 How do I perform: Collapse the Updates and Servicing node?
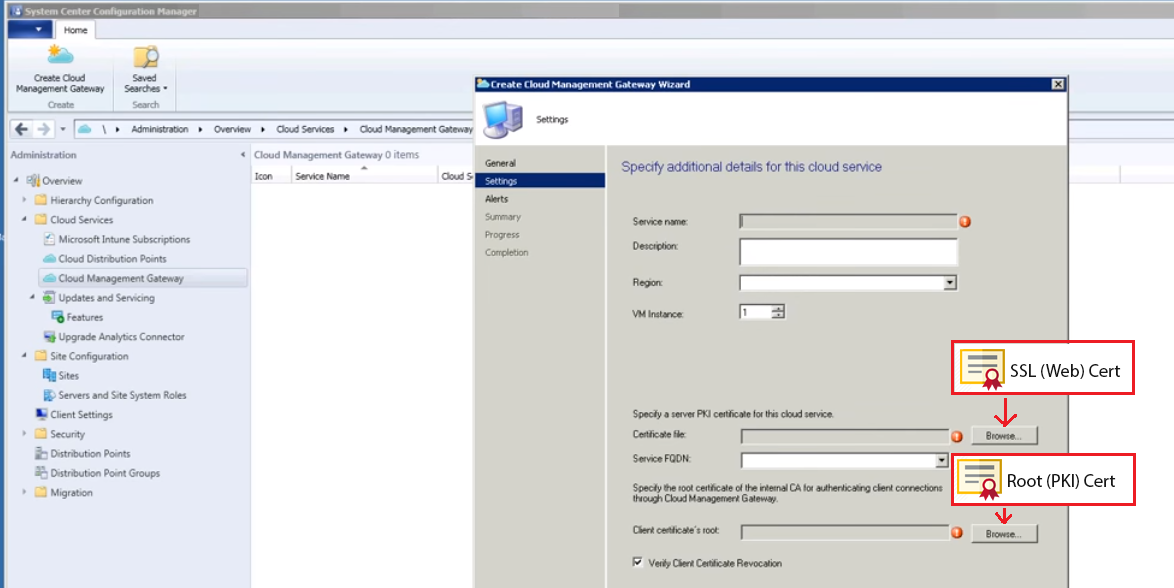point(33,297)
